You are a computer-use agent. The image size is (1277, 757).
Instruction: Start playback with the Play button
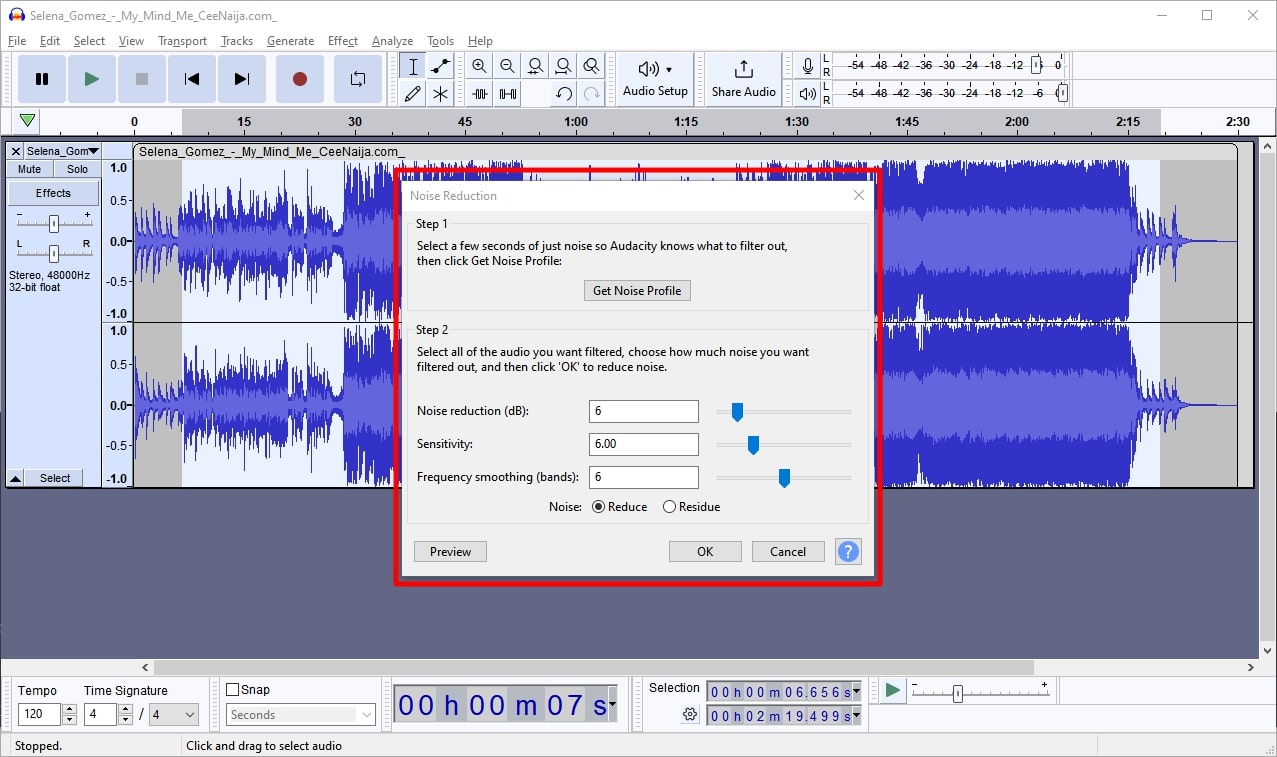(92, 79)
